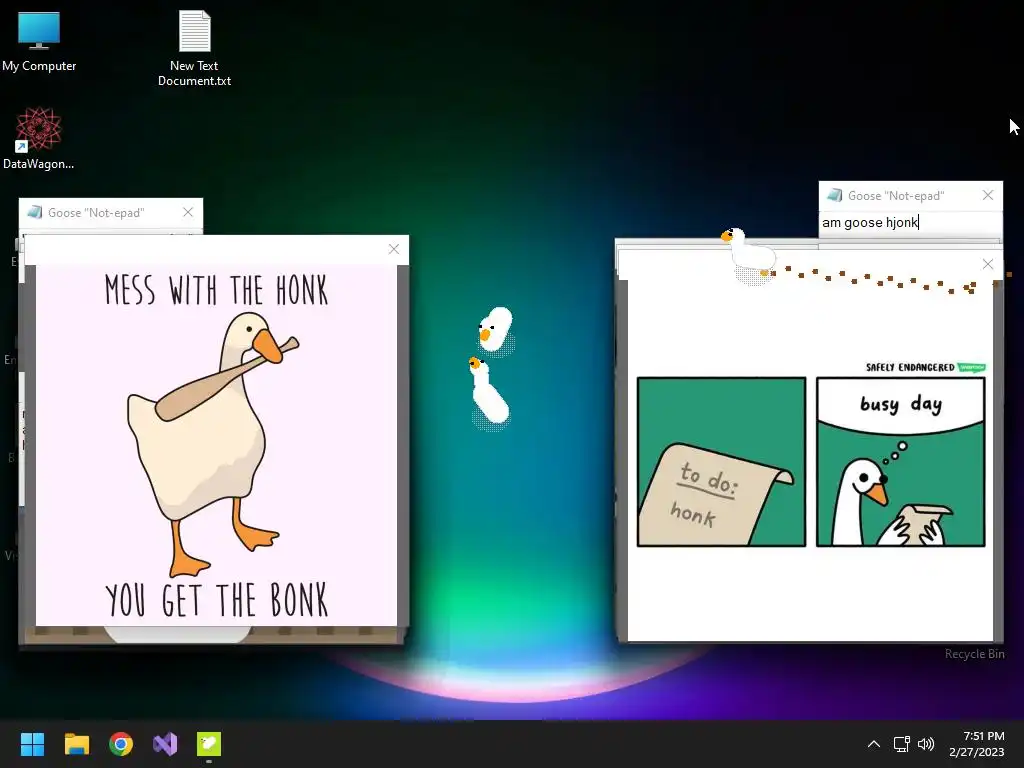Click the right Not-epad window icon
1024x768 pixels.
834,195
